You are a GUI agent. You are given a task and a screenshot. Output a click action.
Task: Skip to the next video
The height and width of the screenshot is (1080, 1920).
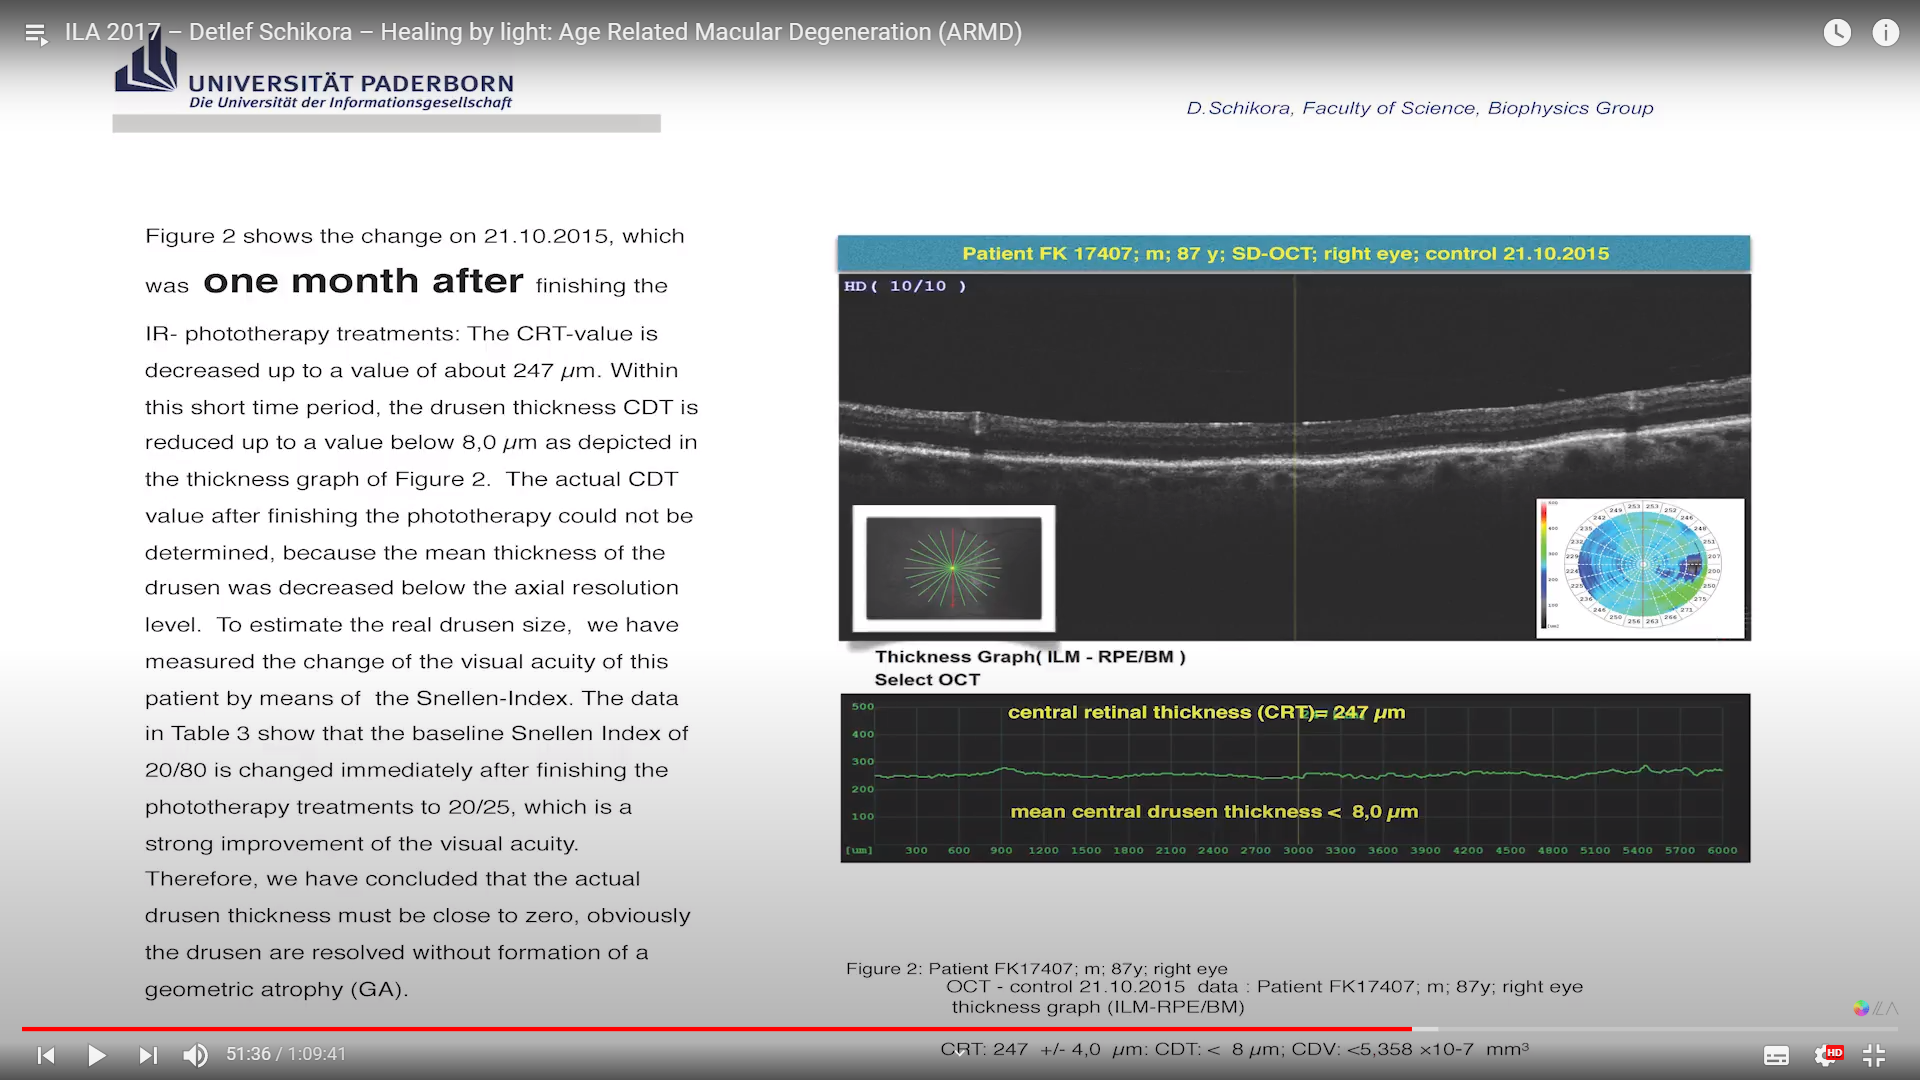[148, 1055]
